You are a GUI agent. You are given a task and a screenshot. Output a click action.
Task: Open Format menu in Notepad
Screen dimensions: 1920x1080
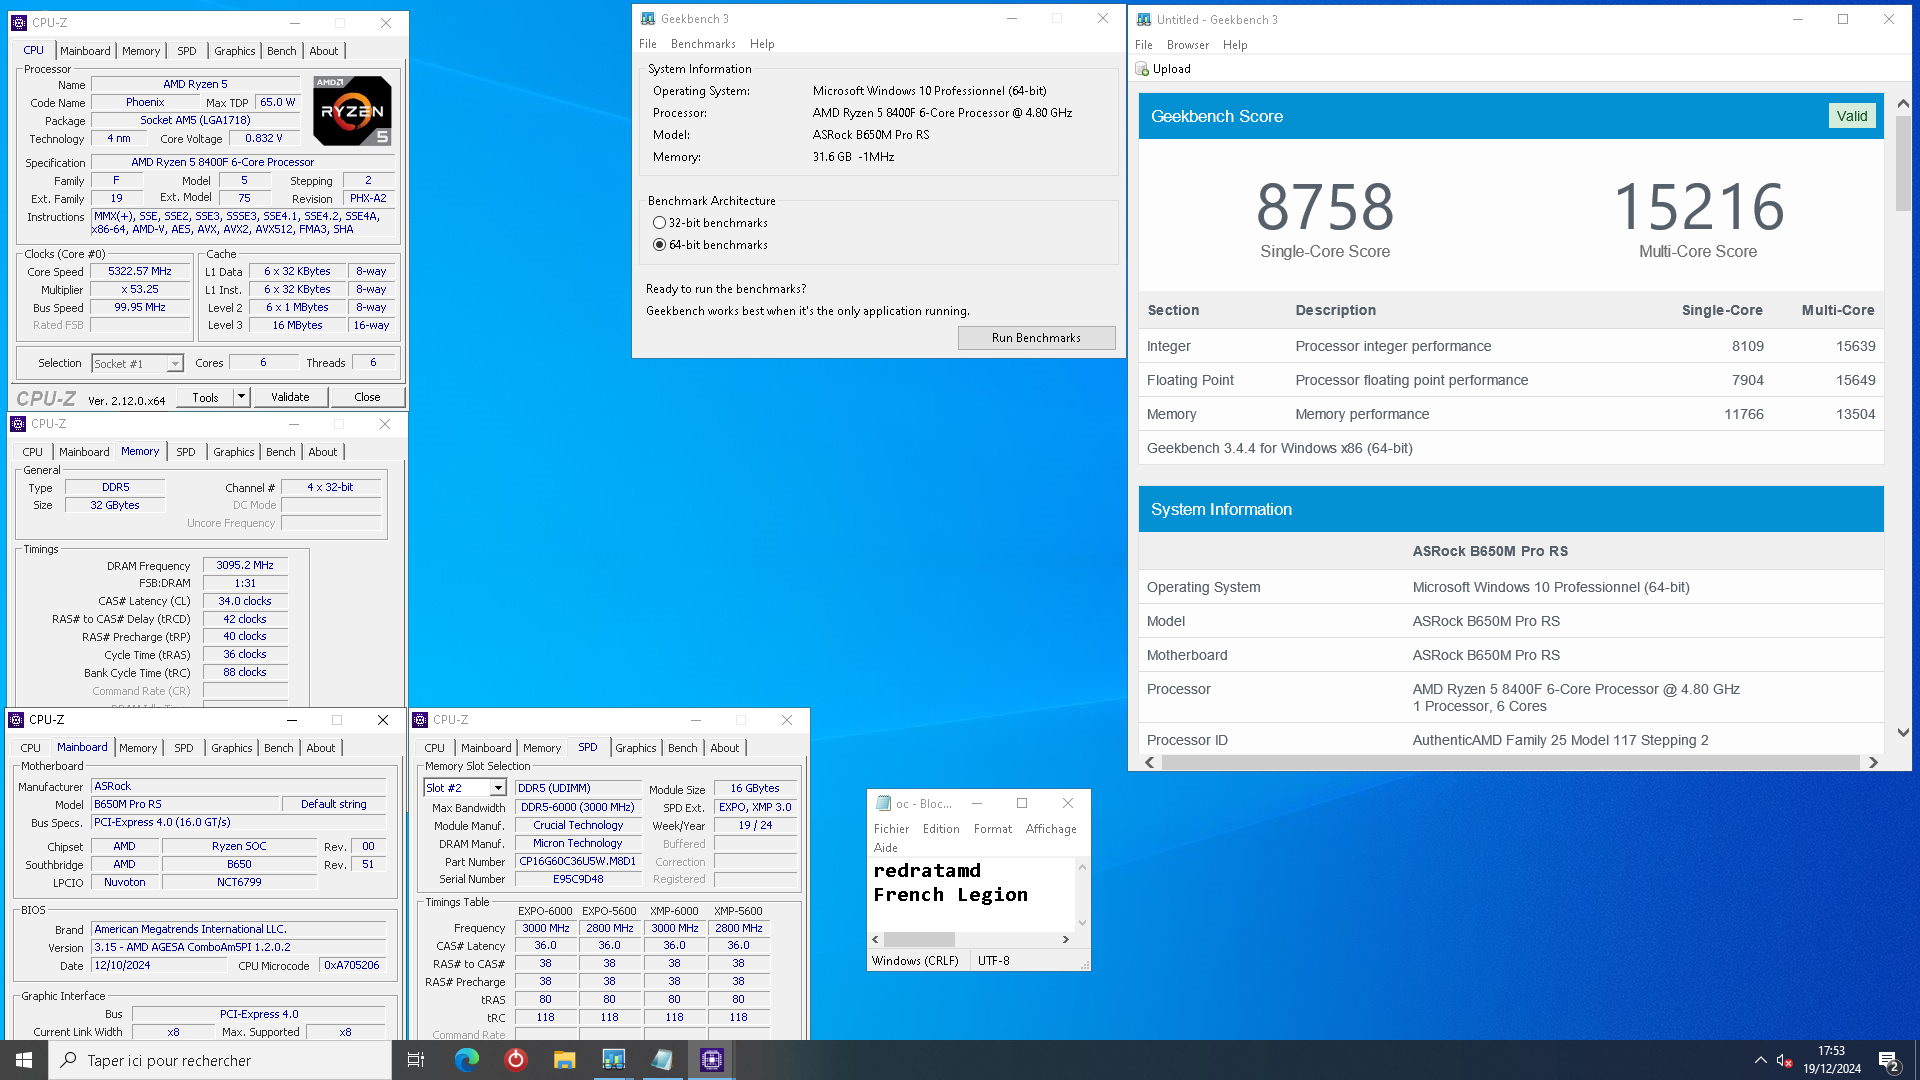[993, 829]
